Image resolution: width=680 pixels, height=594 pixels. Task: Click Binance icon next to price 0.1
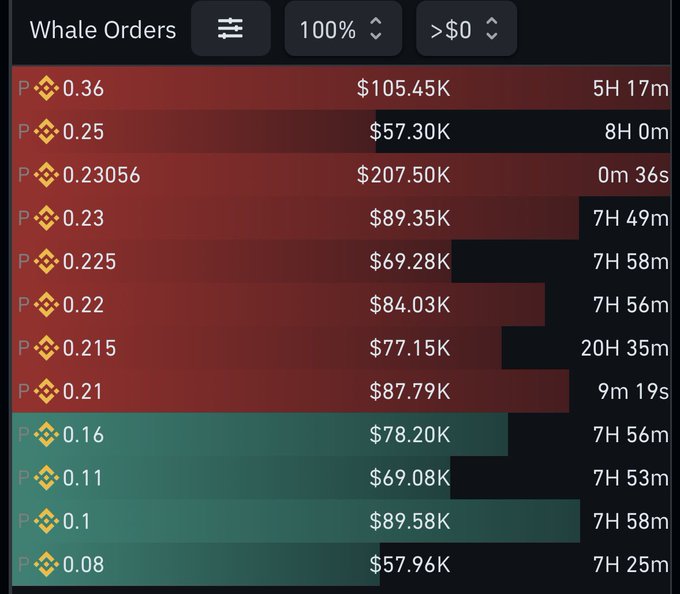click(46, 521)
